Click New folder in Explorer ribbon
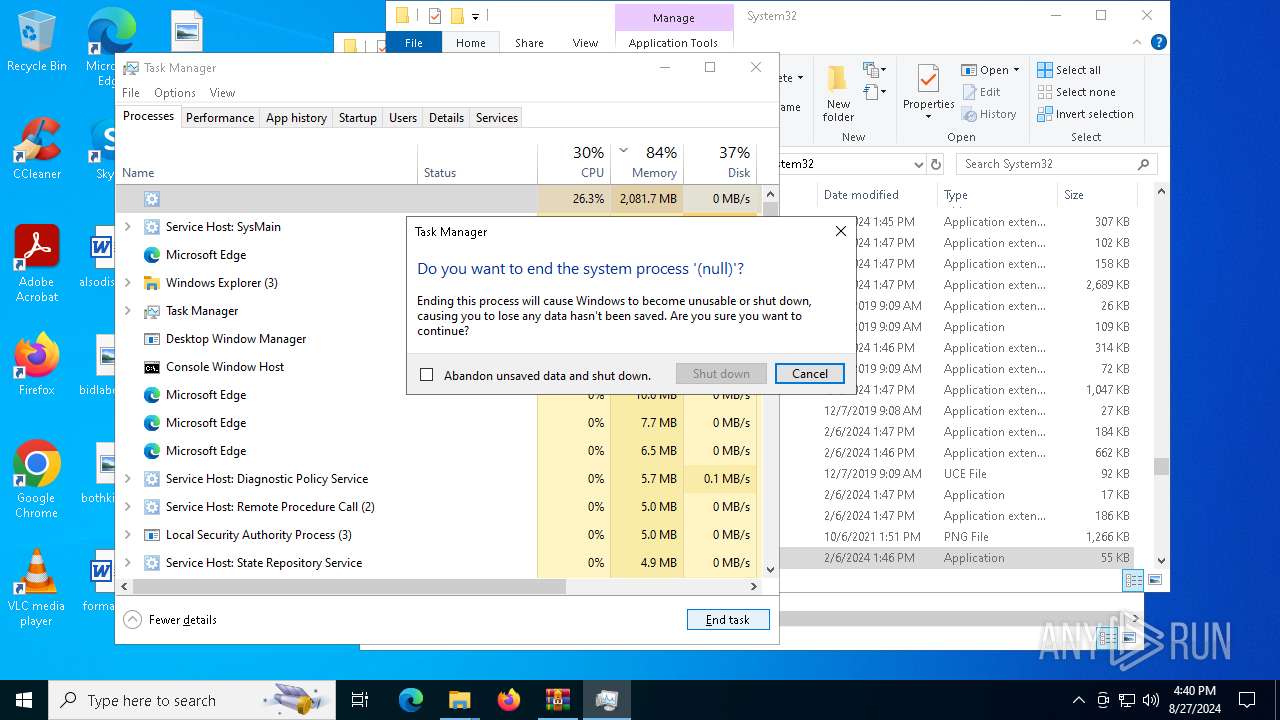This screenshot has width=1280, height=720. pos(838,95)
